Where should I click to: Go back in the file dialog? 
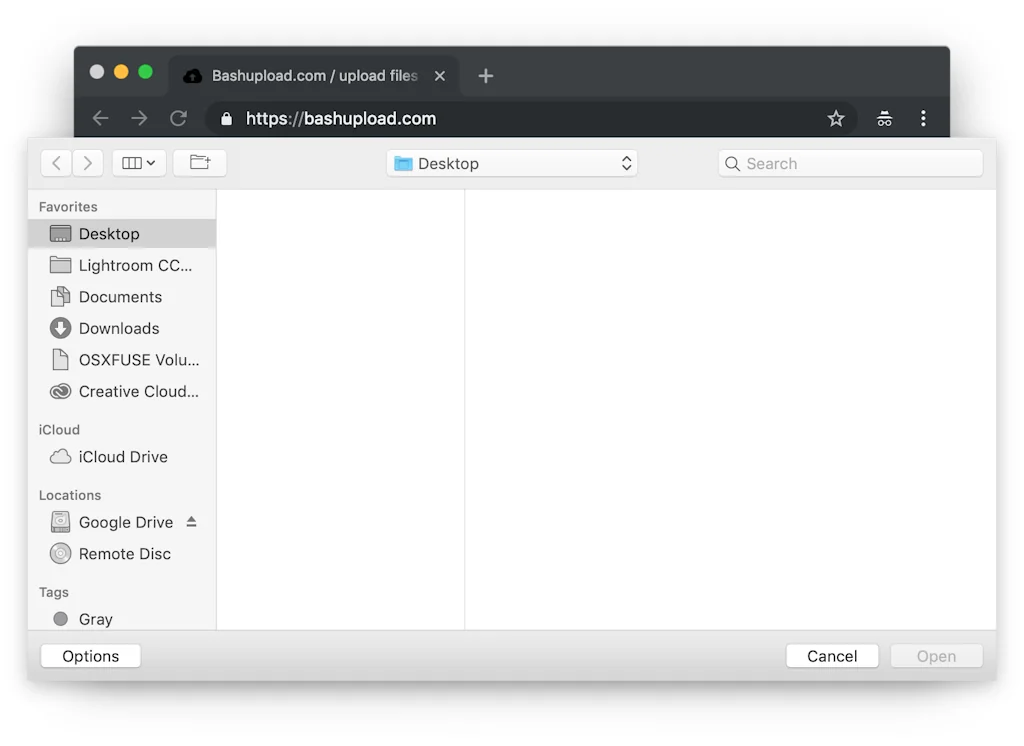click(56, 163)
